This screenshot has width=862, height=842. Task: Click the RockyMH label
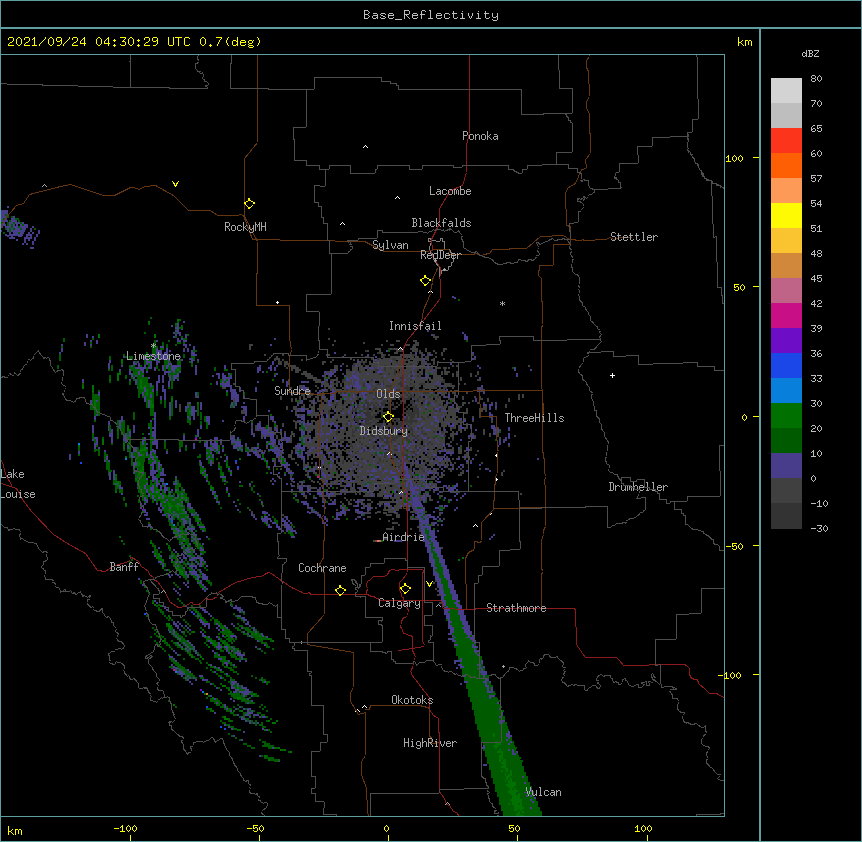click(x=245, y=227)
